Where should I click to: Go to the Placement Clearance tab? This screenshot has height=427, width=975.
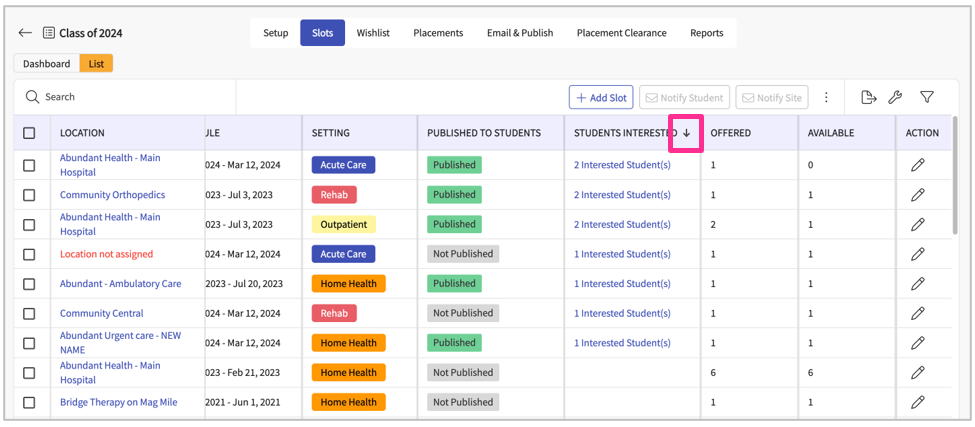click(x=621, y=33)
